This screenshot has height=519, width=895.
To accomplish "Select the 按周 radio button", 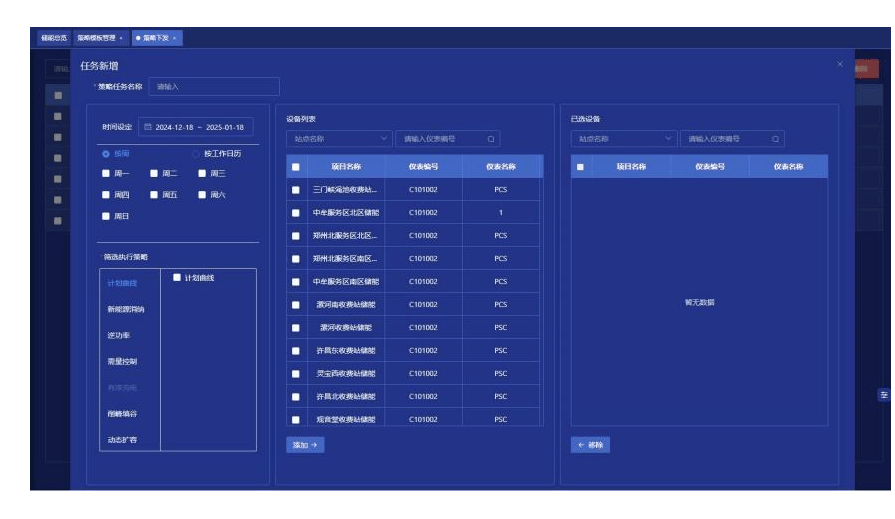I will click(106, 154).
